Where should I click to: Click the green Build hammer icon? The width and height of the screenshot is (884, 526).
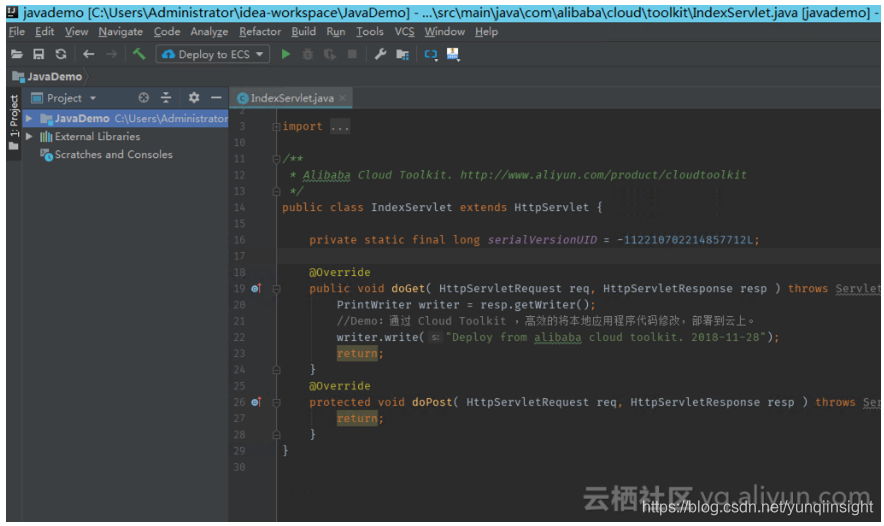[x=139, y=54]
